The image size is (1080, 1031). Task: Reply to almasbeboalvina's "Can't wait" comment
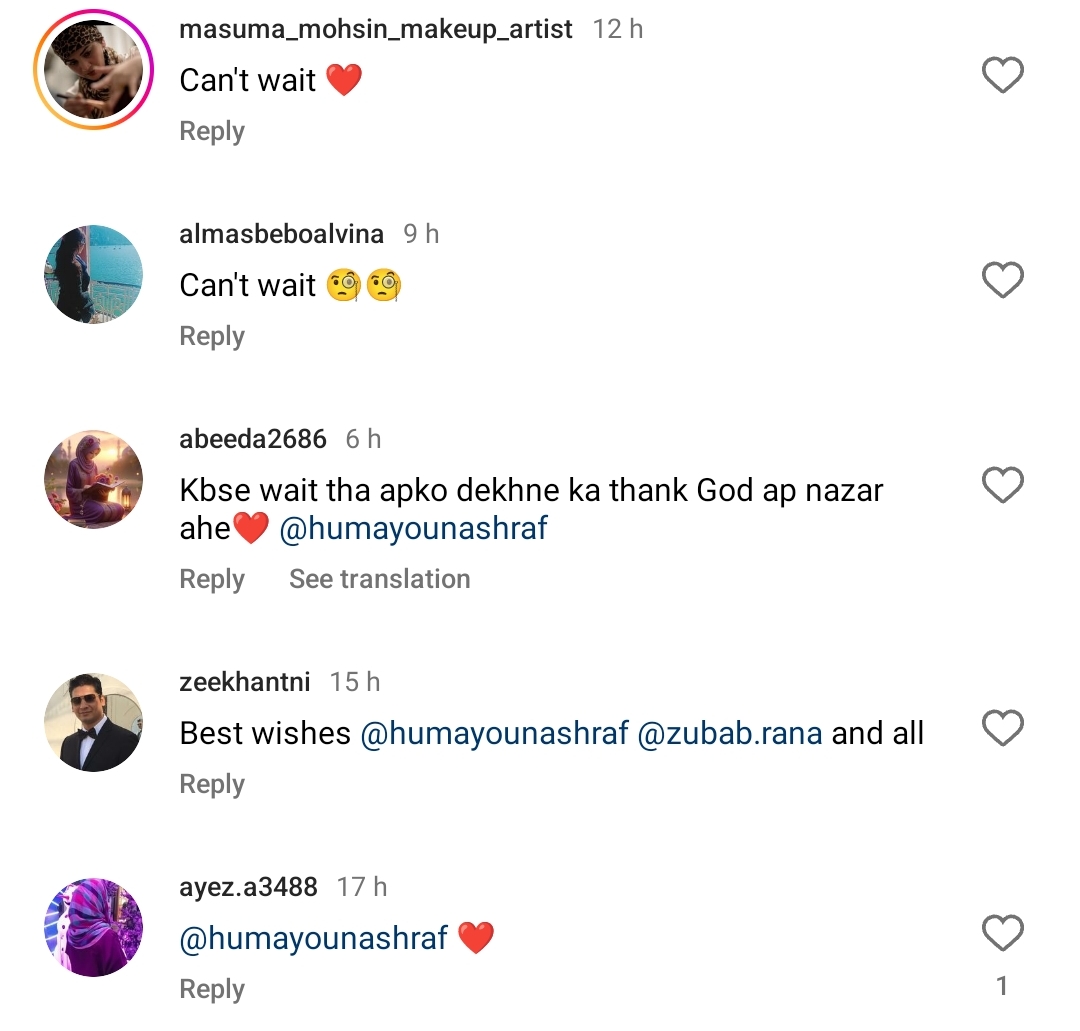pyautogui.click(x=212, y=337)
